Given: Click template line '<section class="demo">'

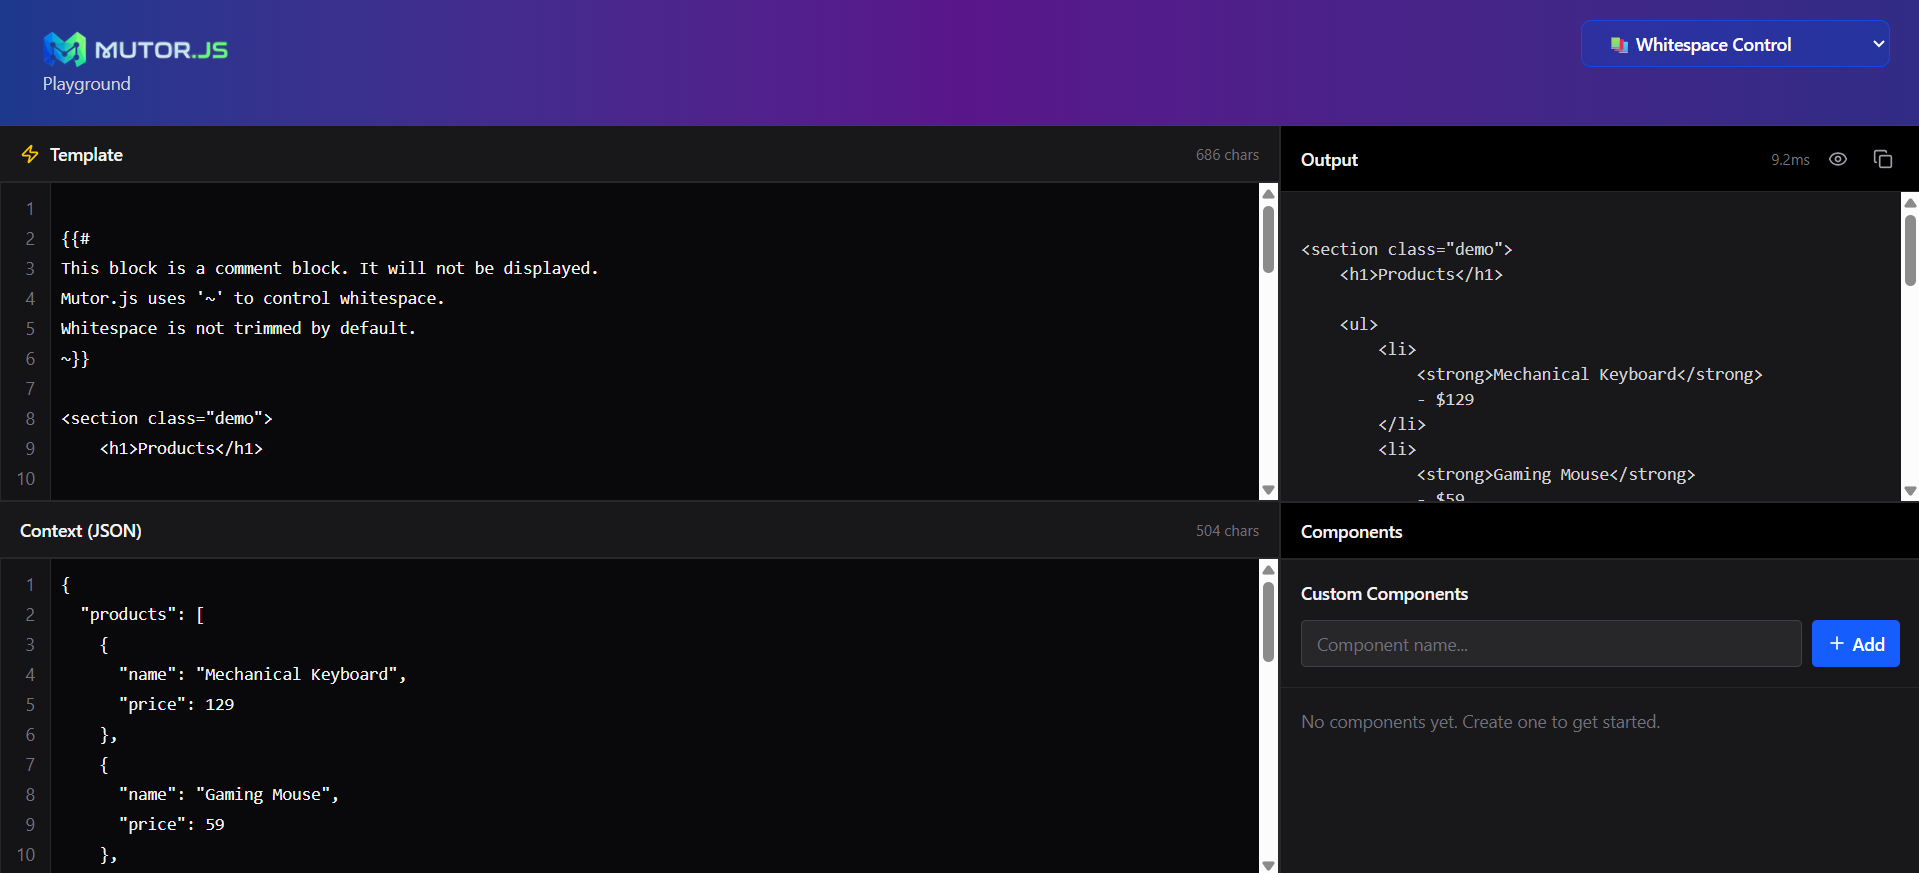Looking at the screenshot, I should tap(167, 419).
